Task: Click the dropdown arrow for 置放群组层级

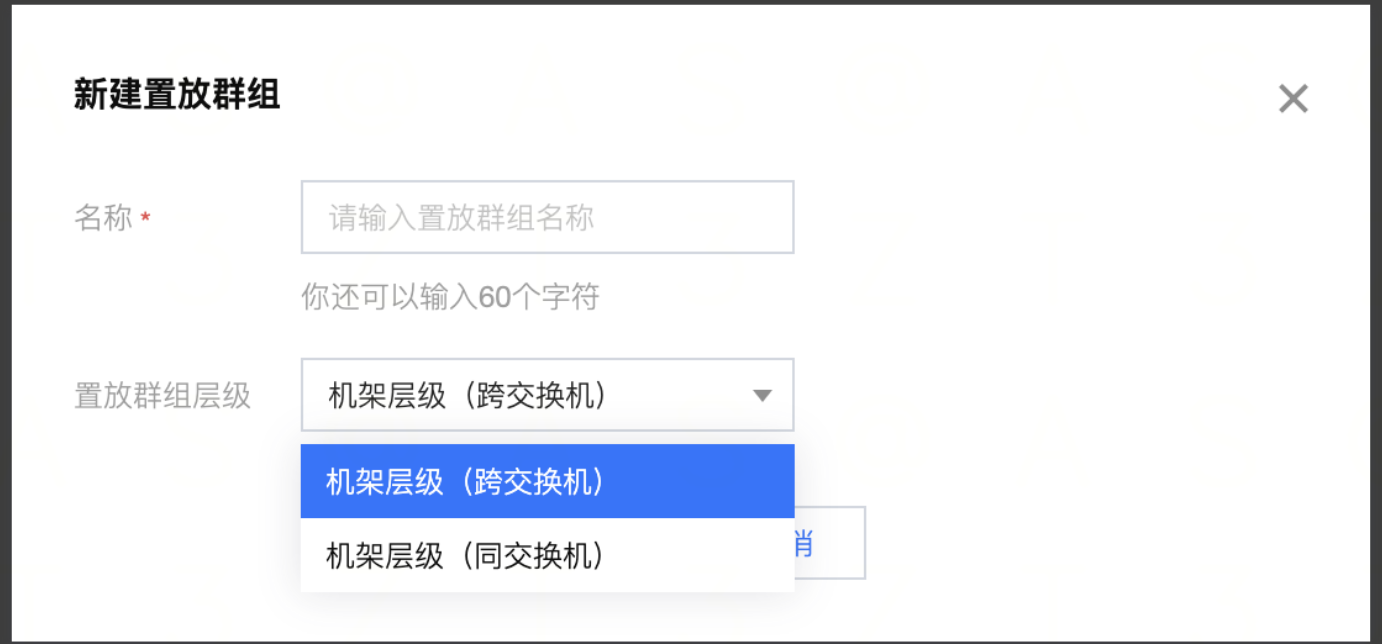Action: click(762, 396)
